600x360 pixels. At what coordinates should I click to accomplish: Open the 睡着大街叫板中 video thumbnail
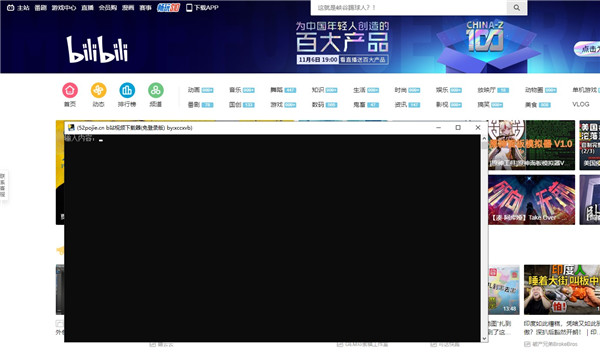(562, 290)
